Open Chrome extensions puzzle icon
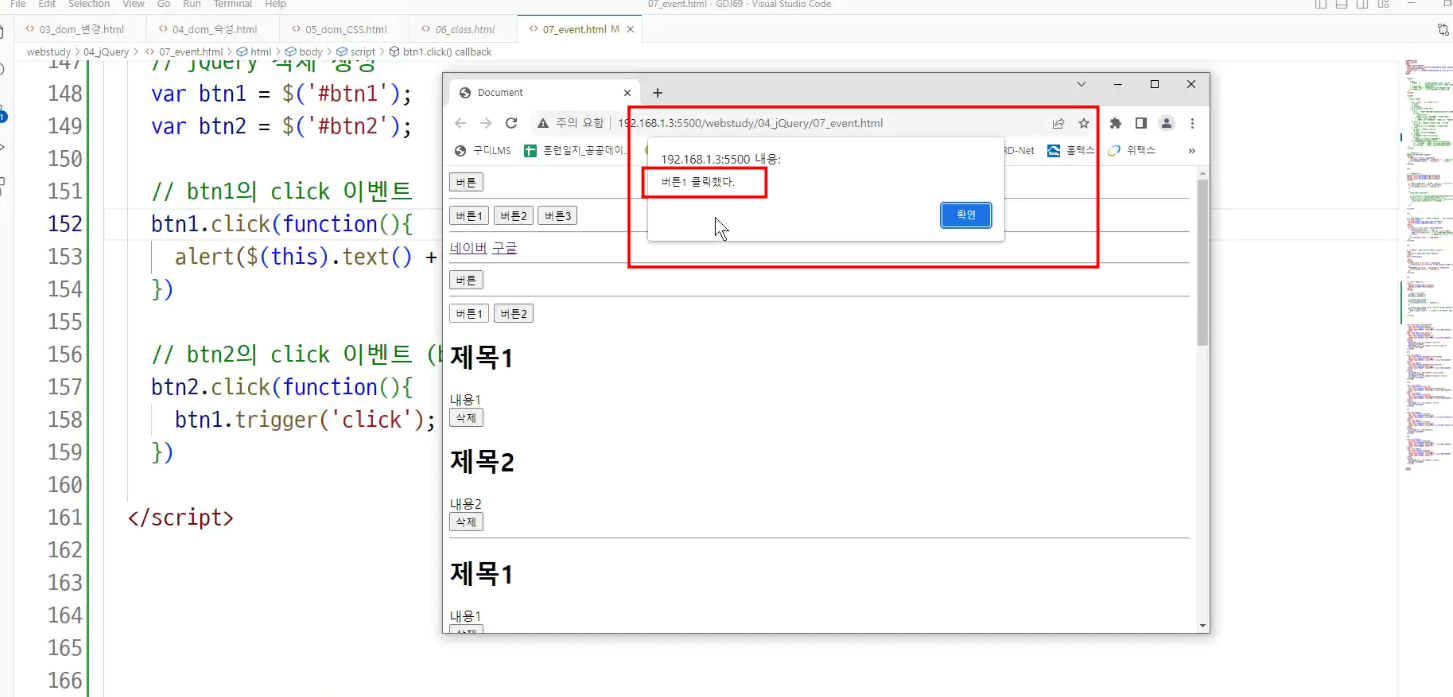This screenshot has height=697, width=1453. 1115,124
